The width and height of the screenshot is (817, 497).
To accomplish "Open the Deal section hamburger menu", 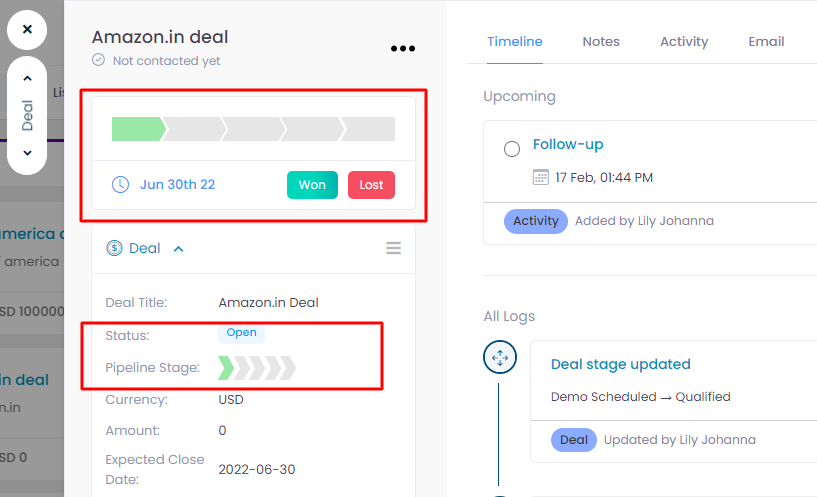I will [393, 248].
